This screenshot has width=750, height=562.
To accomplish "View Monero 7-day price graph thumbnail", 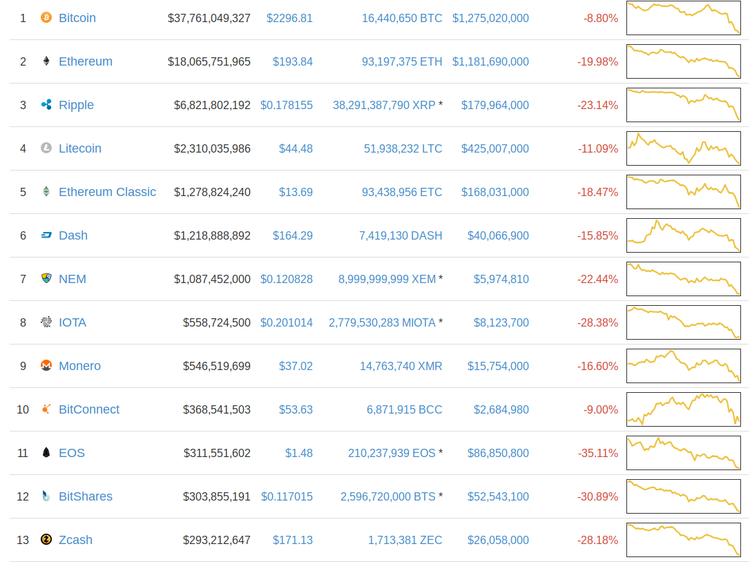I will [684, 366].
